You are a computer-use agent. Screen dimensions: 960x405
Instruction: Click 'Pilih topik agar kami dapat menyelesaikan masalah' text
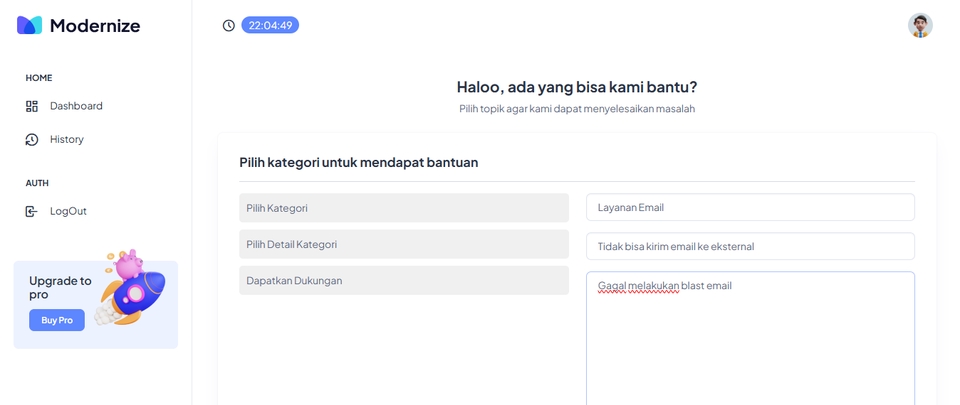[x=577, y=109]
